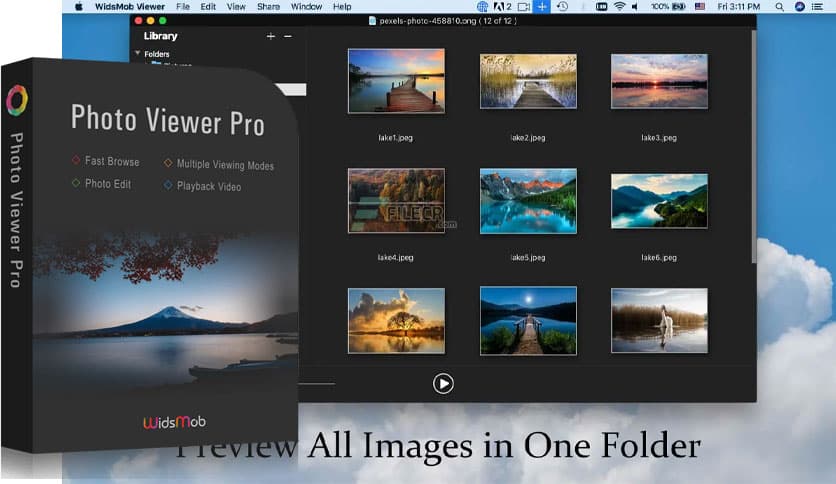836x484 pixels.
Task: Click the lake4.jpeg file name
Action: pyautogui.click(x=396, y=257)
